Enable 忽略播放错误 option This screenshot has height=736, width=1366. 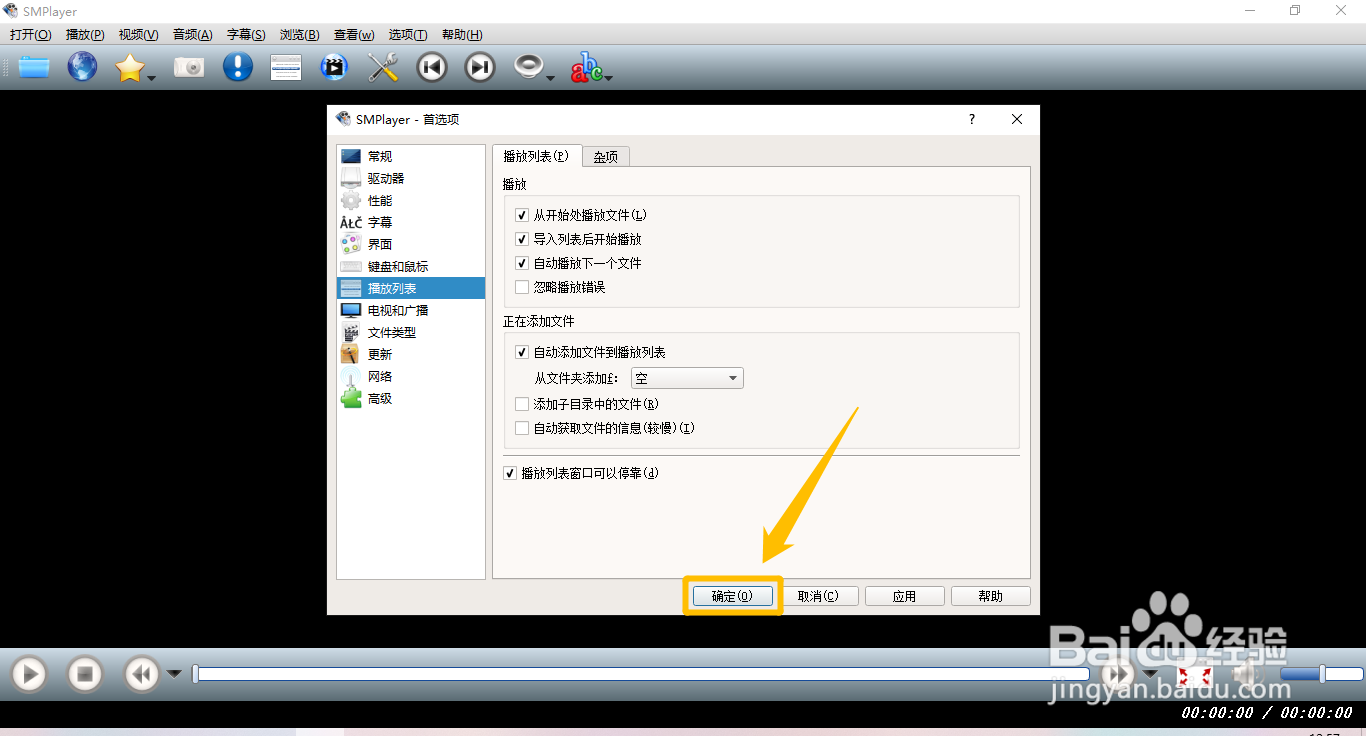[x=521, y=287]
